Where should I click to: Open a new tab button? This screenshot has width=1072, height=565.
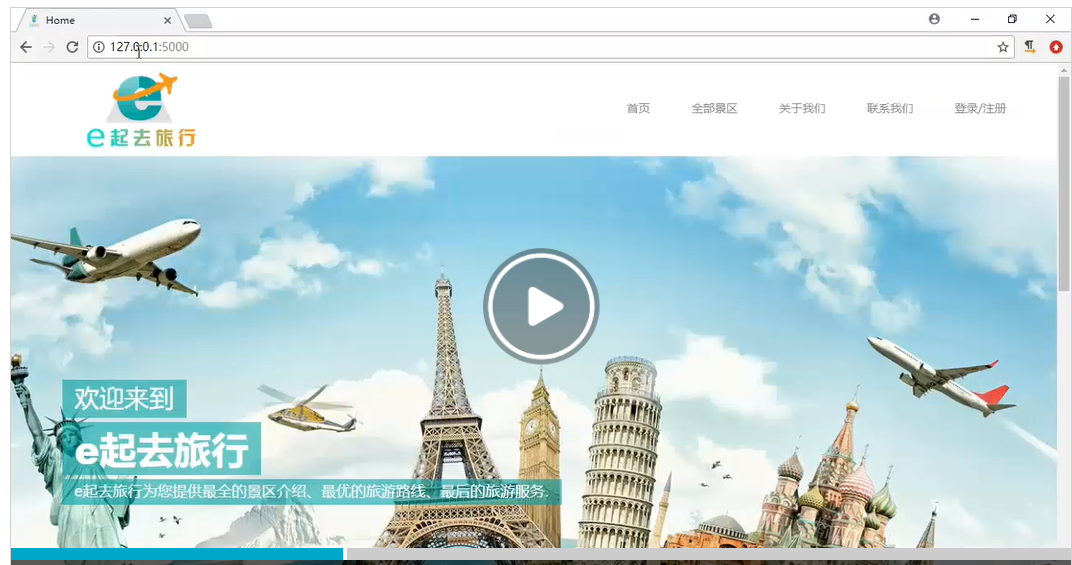(198, 21)
